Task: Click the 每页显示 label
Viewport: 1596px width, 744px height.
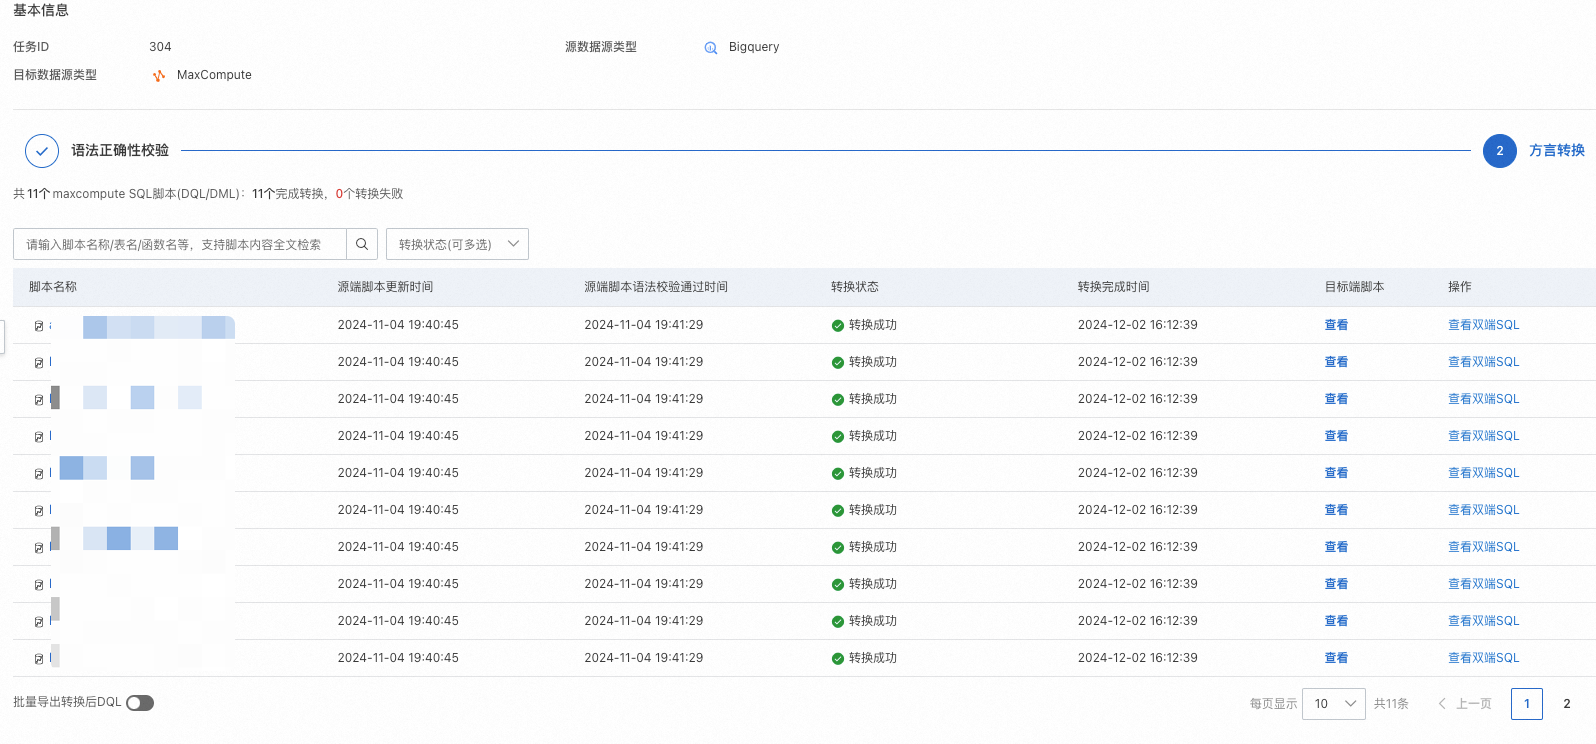Action: pos(1273,704)
